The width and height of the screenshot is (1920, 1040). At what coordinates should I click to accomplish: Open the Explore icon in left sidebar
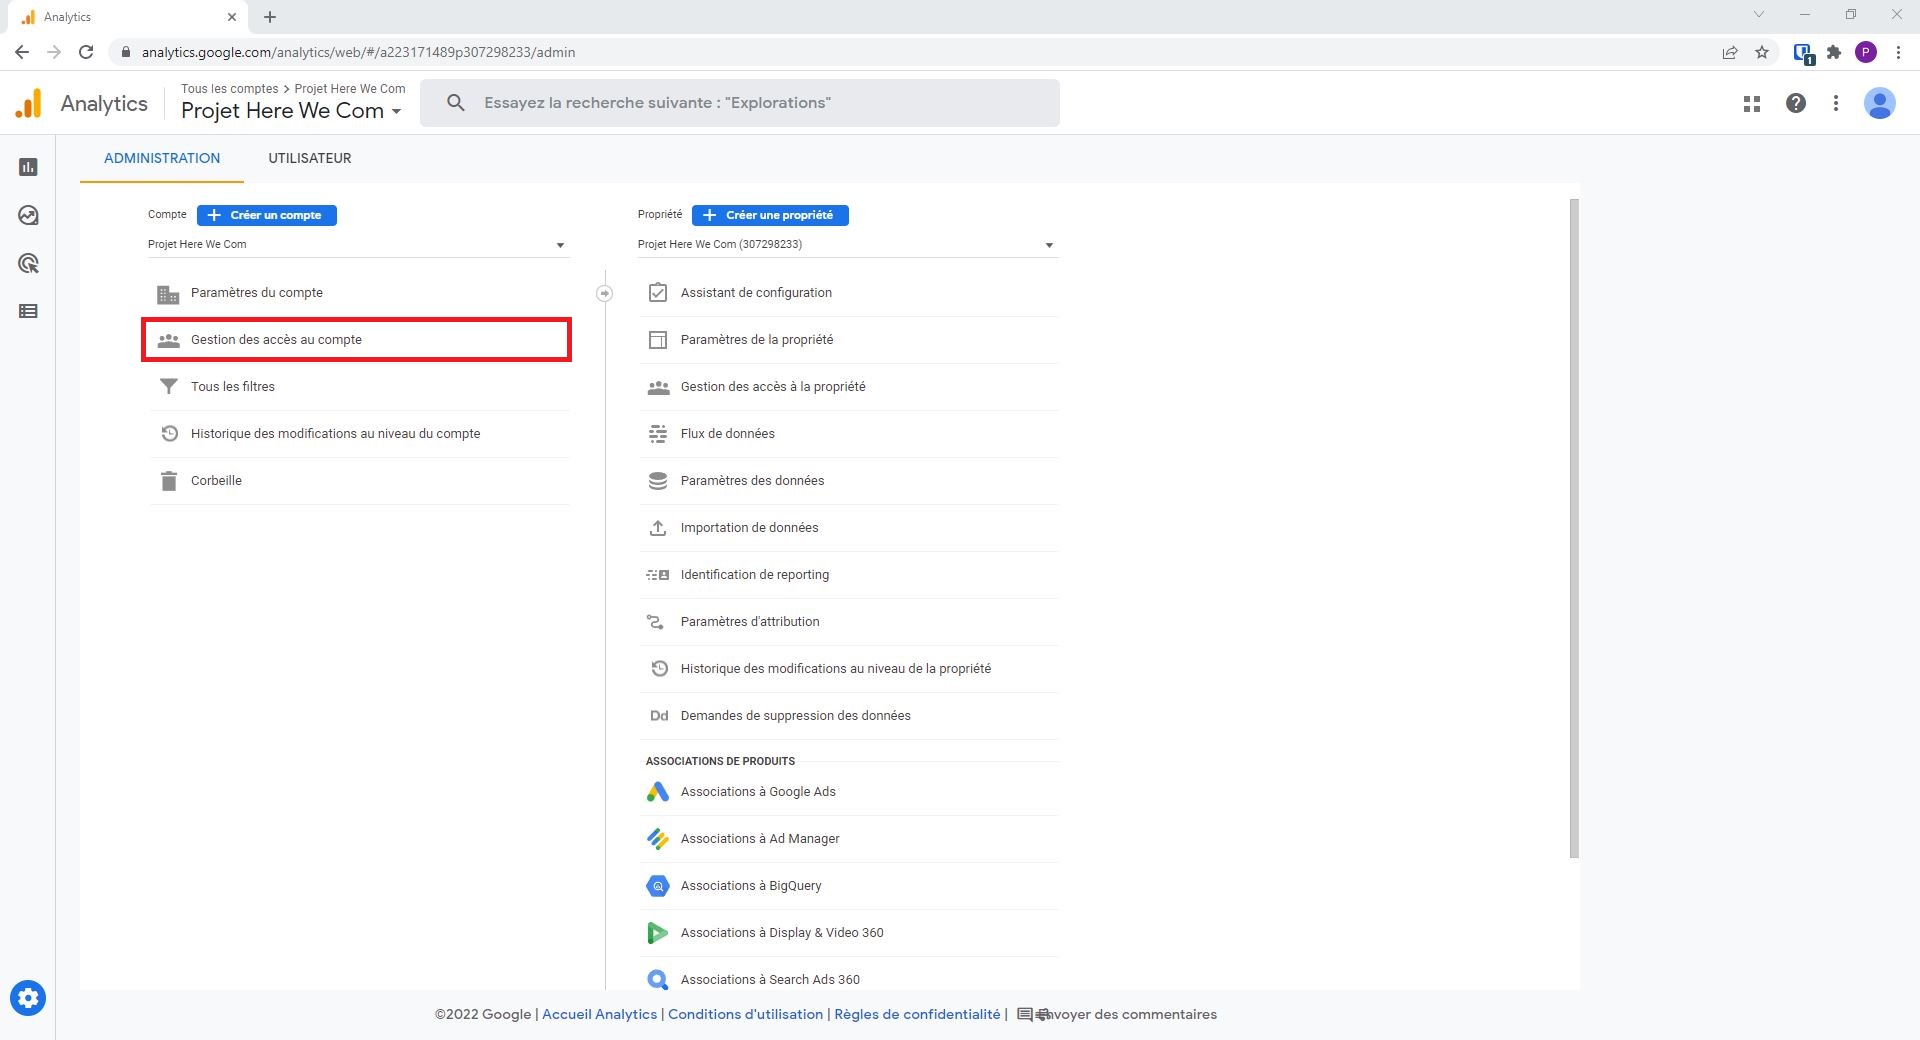[x=28, y=215]
